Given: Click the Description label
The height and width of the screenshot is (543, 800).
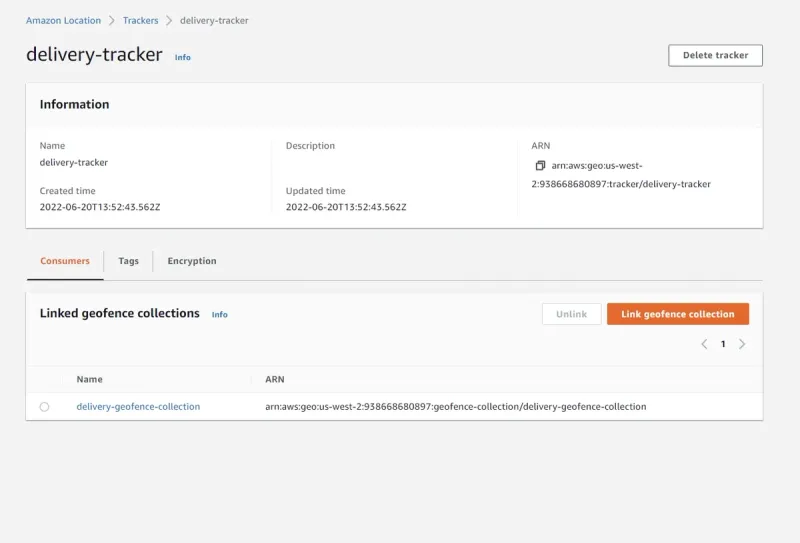Looking at the screenshot, I should pyautogui.click(x=310, y=145).
